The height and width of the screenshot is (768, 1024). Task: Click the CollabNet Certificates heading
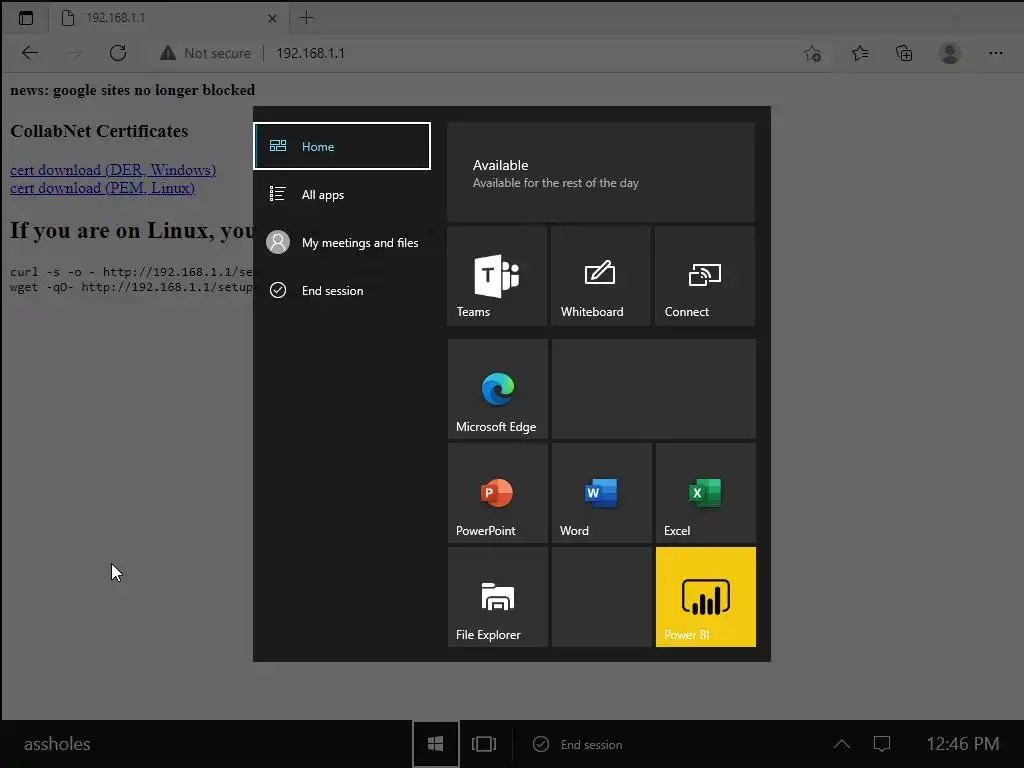pyautogui.click(x=99, y=131)
